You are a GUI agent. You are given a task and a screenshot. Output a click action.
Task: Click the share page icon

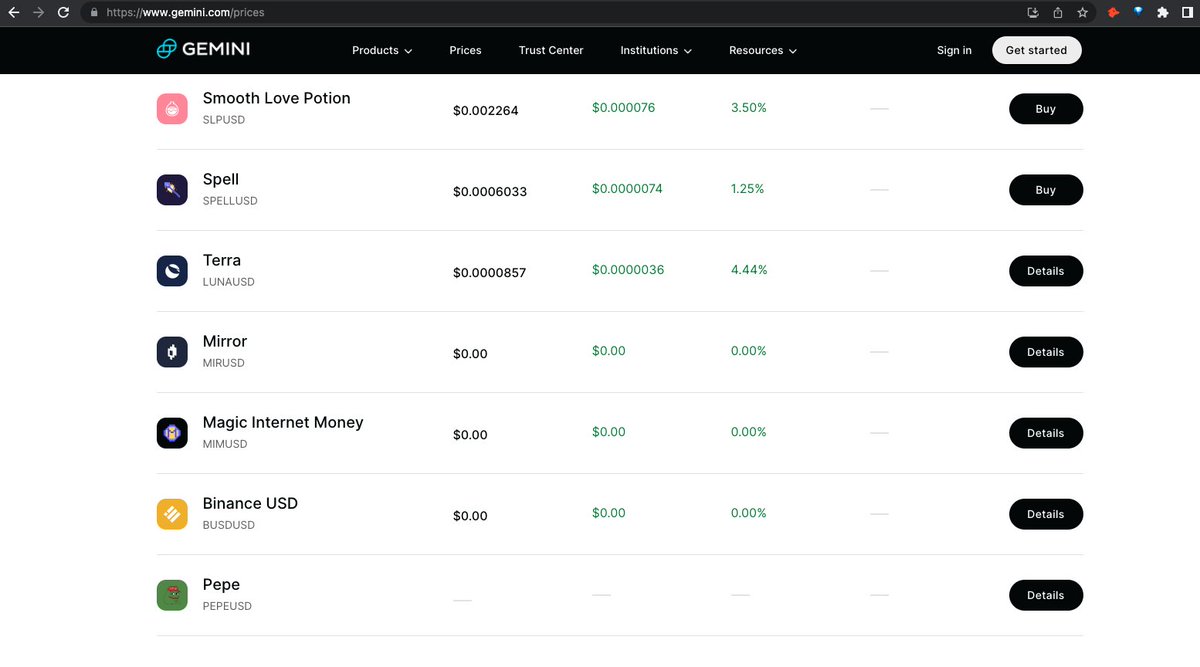1058,13
